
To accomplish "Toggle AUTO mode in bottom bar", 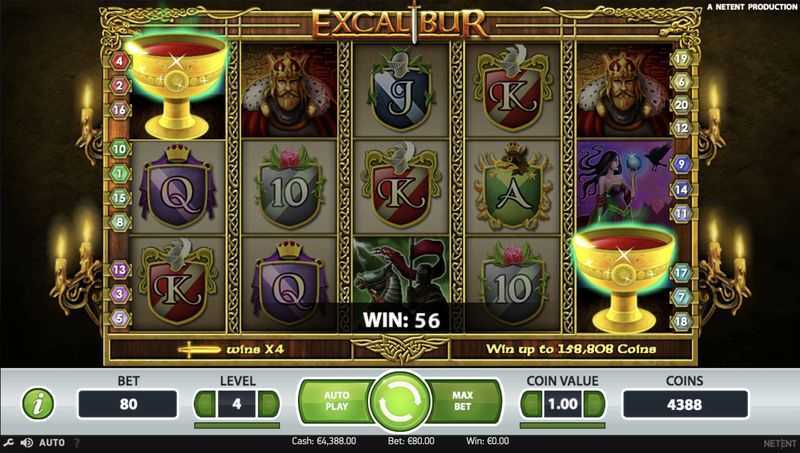I will coord(52,442).
